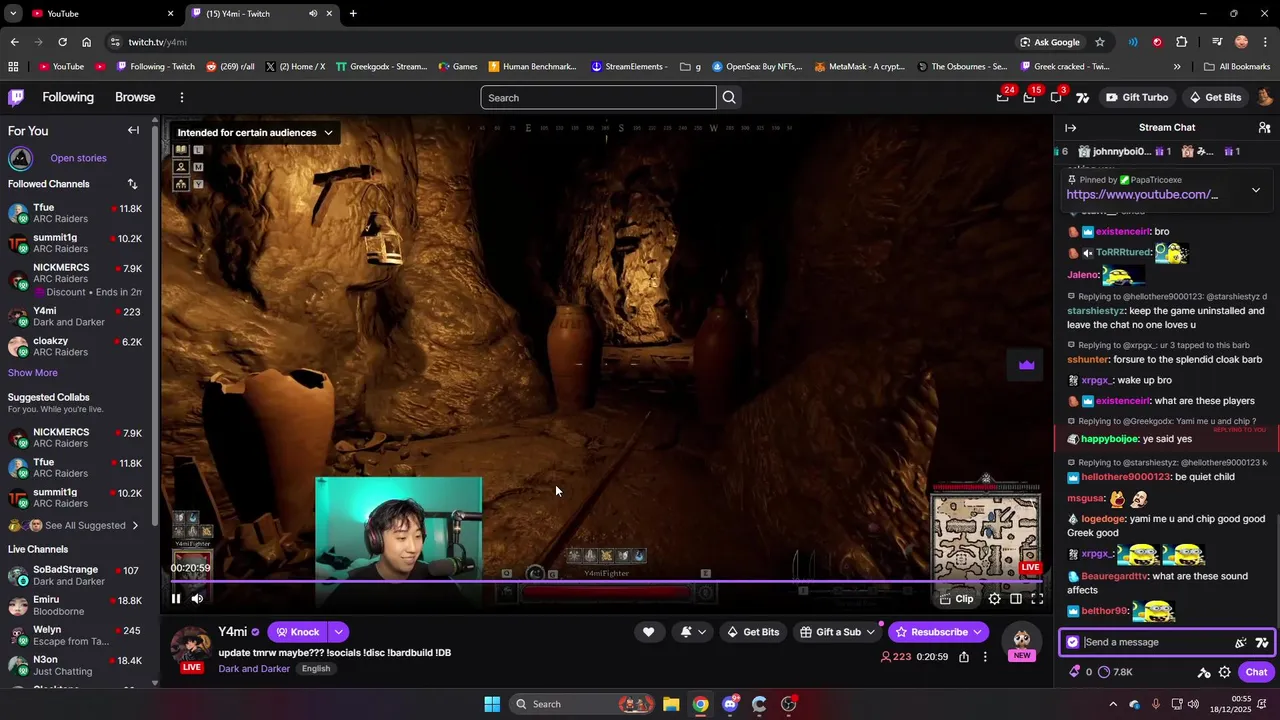This screenshot has height=720, width=1280.
Task: Open cloakzy in followed channels
Action: 75,347
